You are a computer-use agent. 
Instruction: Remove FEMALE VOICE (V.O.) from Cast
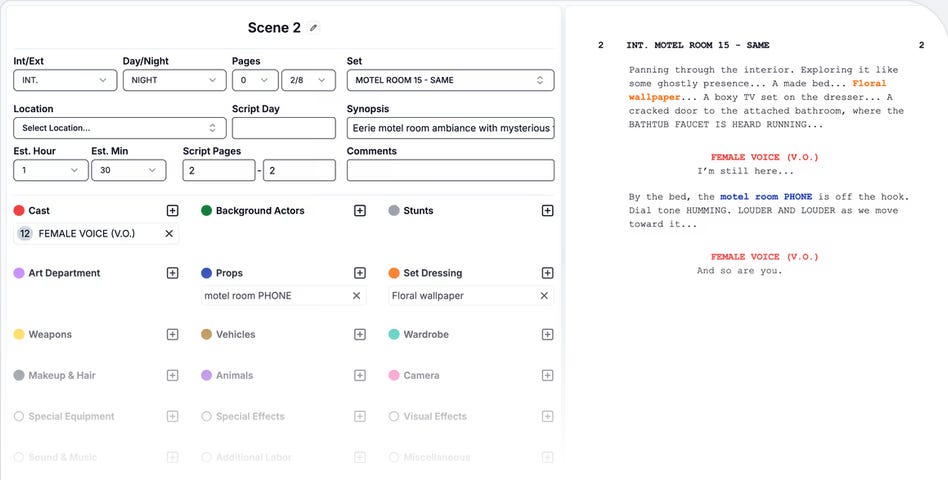(169, 233)
